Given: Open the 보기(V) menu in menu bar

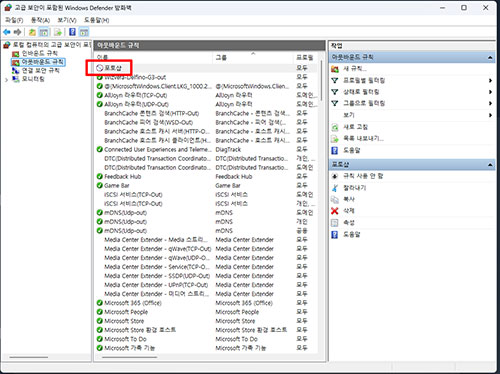Looking at the screenshot, I should coord(67,20).
